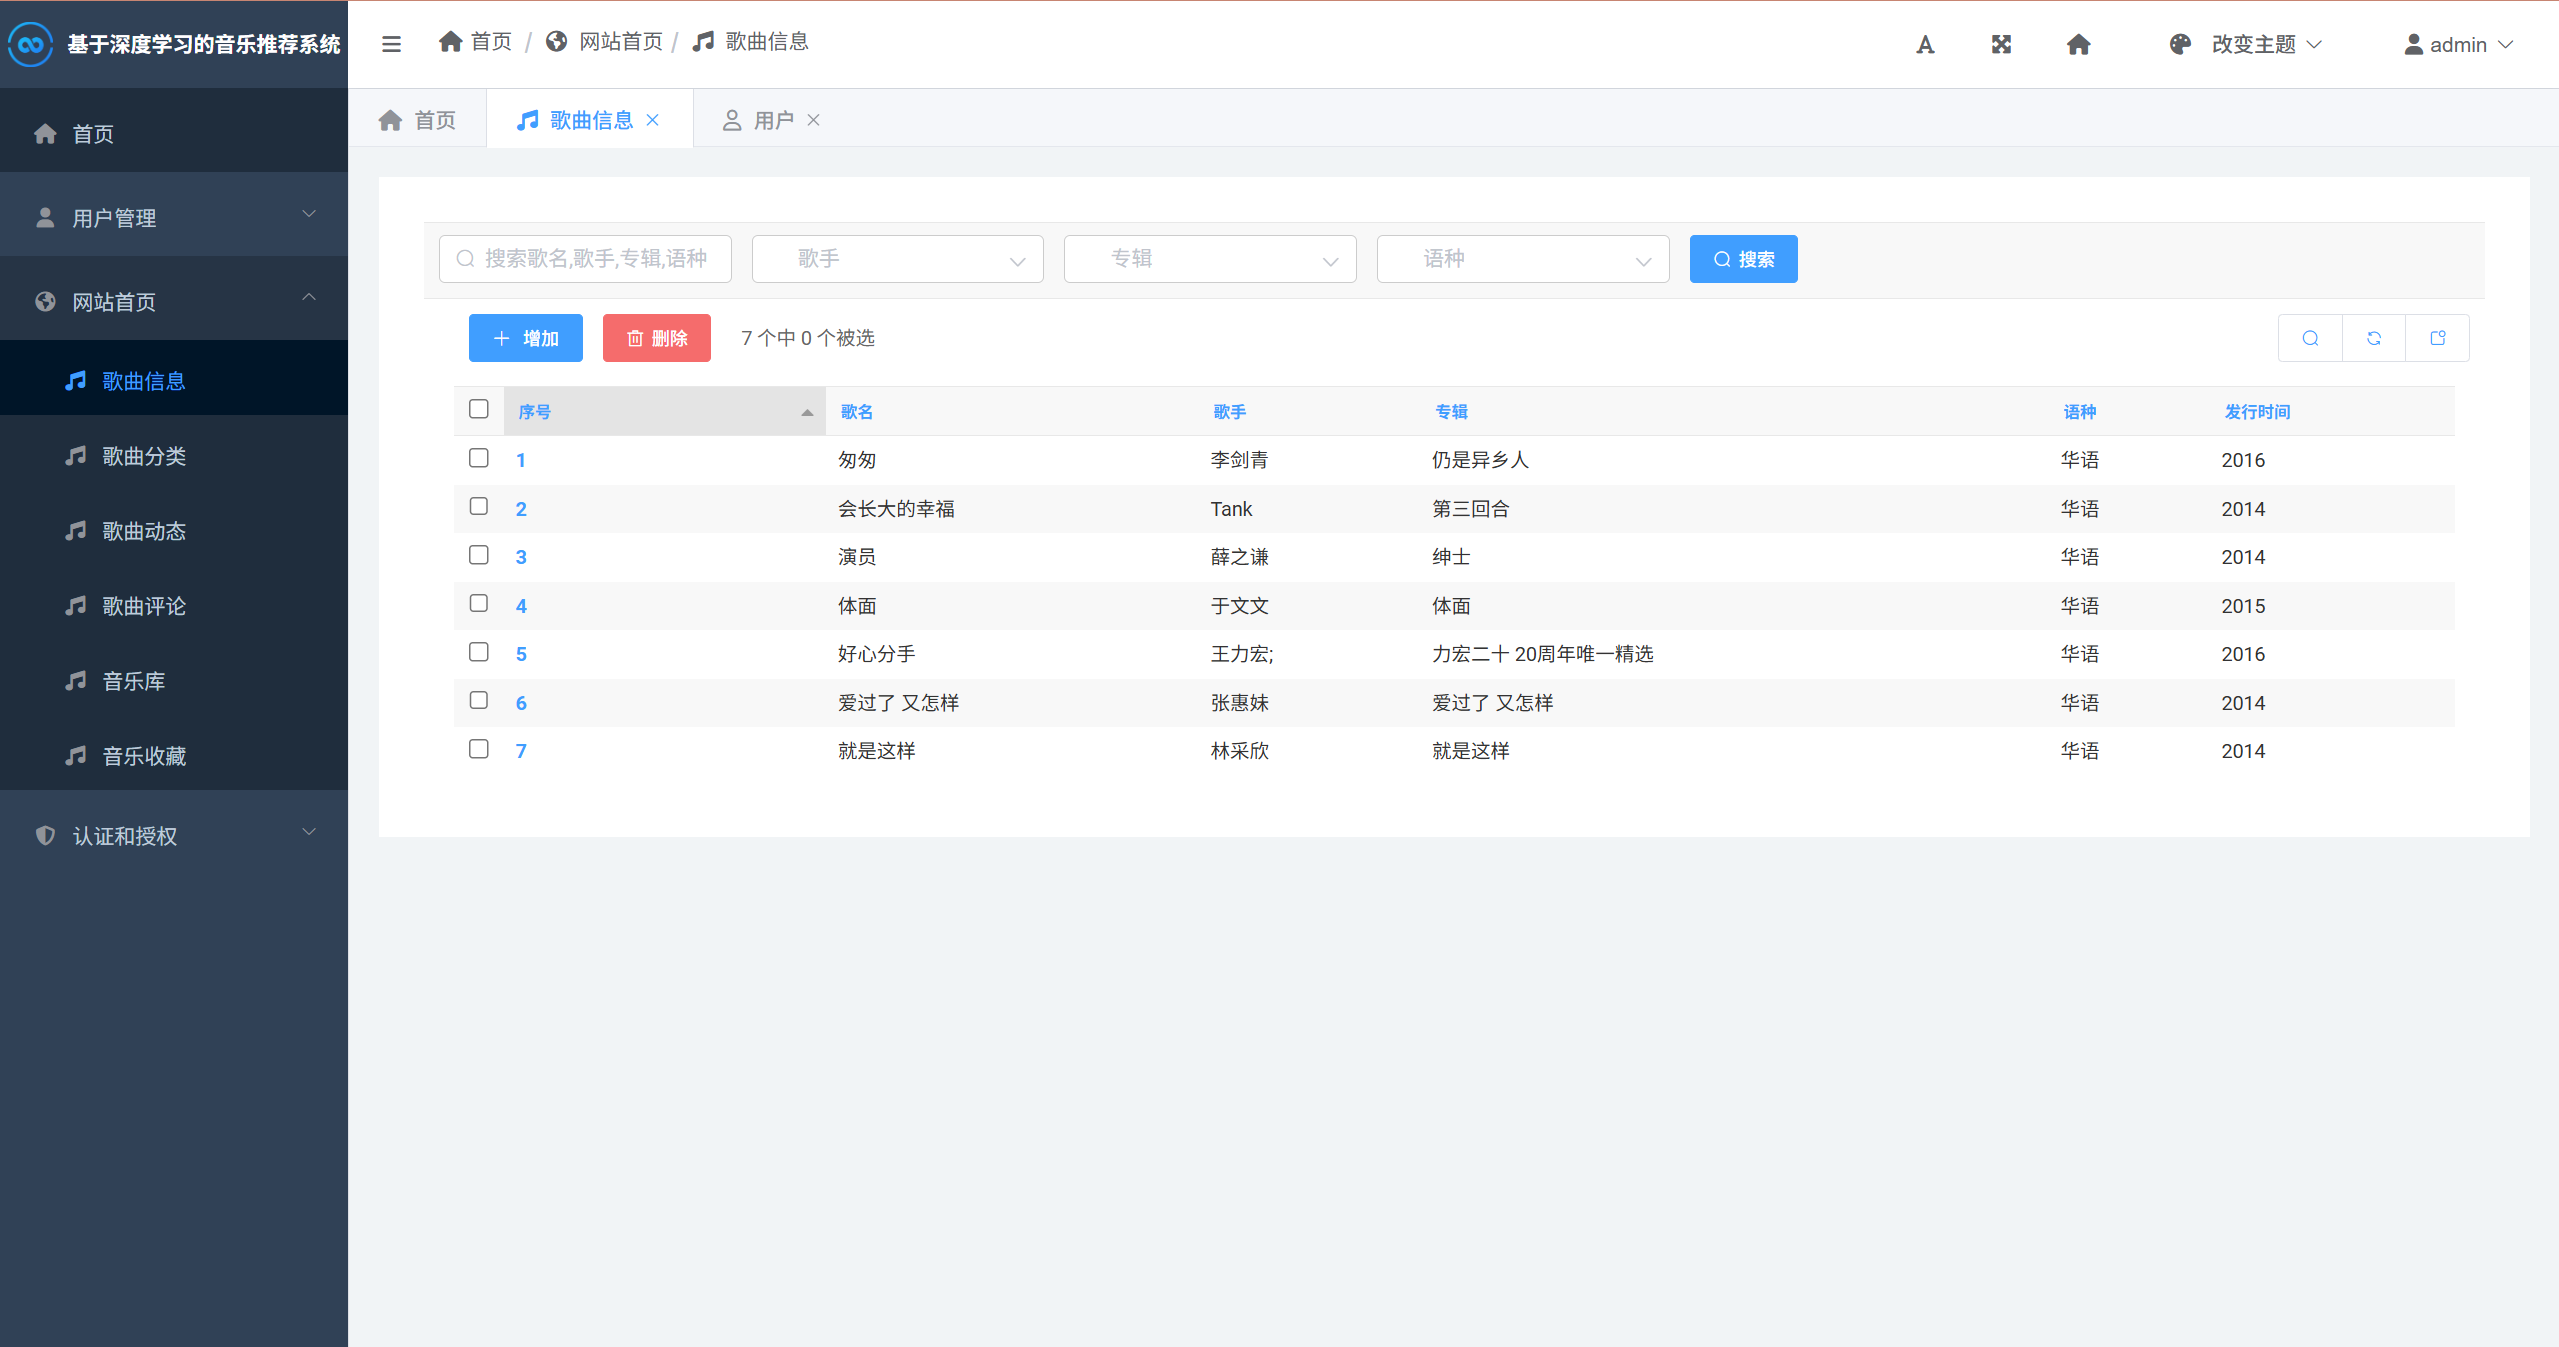Open 歌曲分类 in the sidebar
The width and height of the screenshot is (2559, 1347).
point(144,456)
